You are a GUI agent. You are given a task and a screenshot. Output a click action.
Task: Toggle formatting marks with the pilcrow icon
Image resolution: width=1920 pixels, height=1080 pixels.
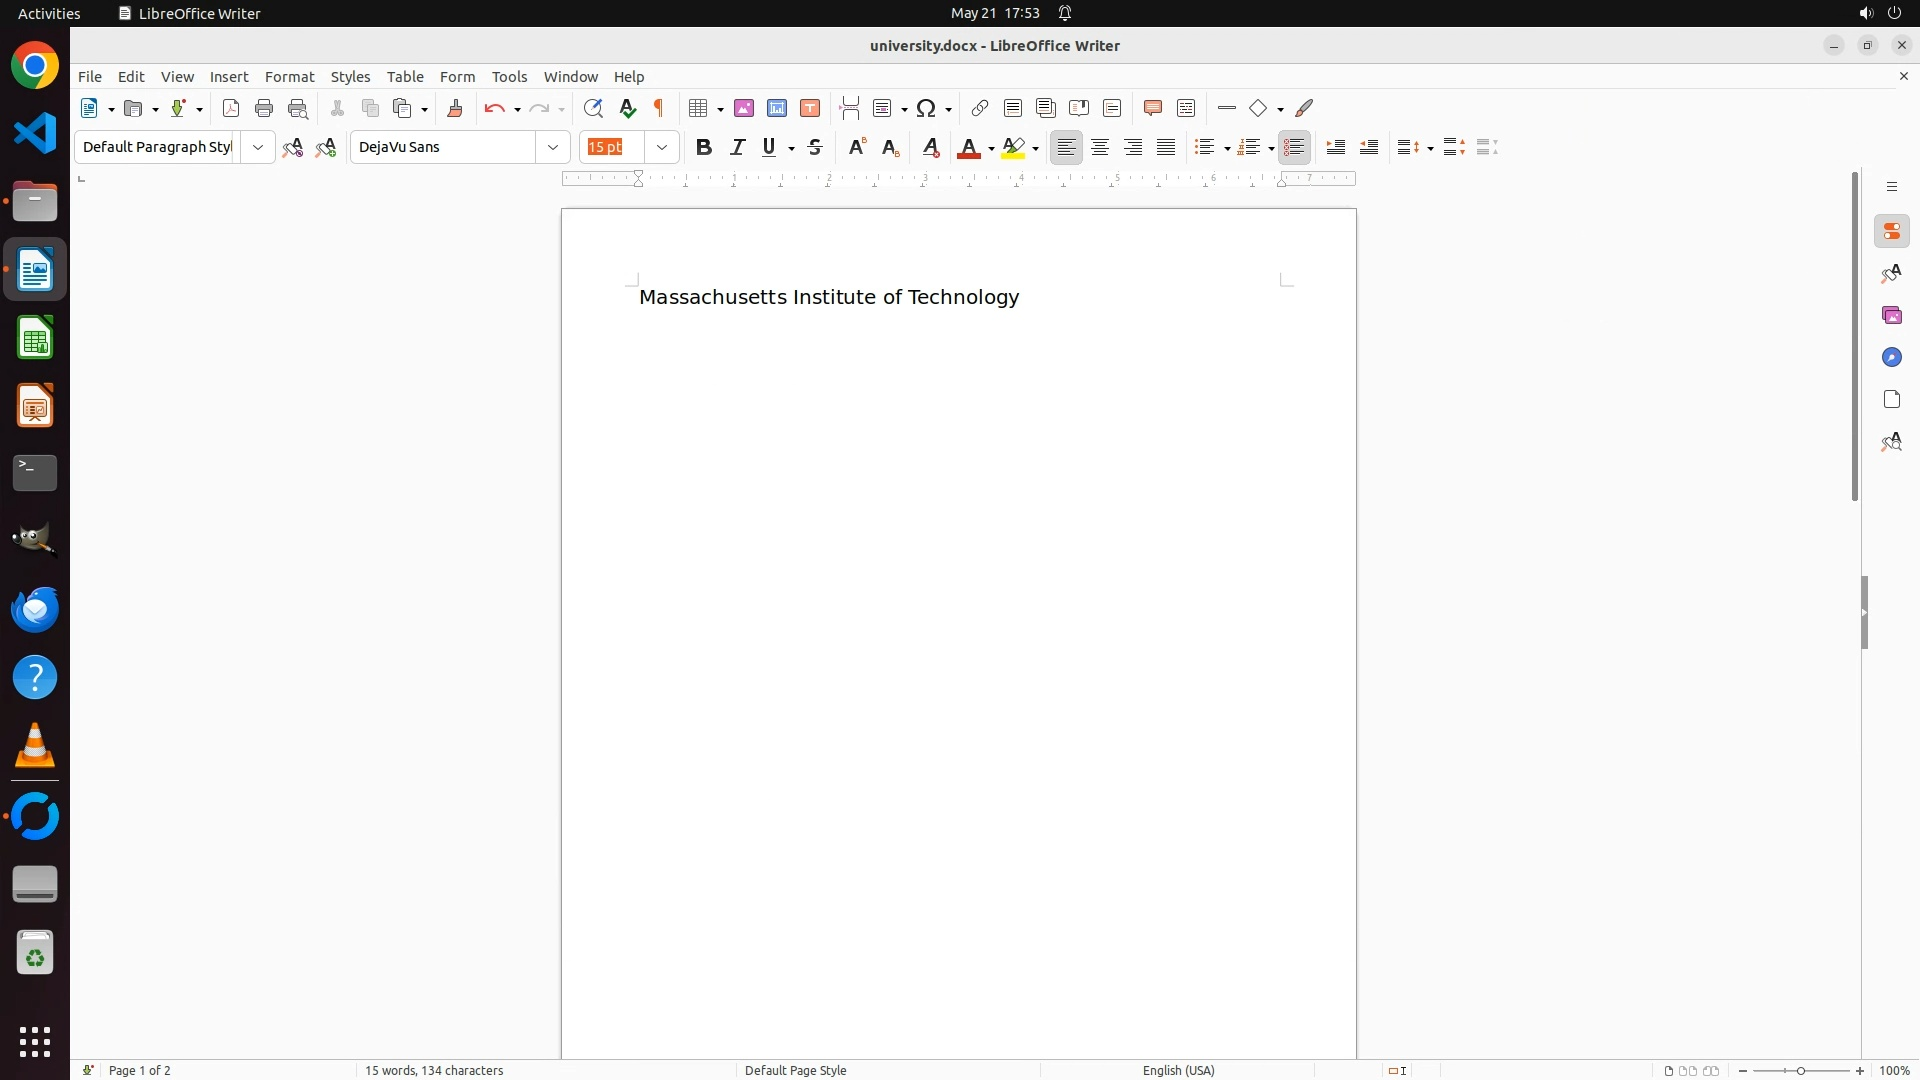659,108
